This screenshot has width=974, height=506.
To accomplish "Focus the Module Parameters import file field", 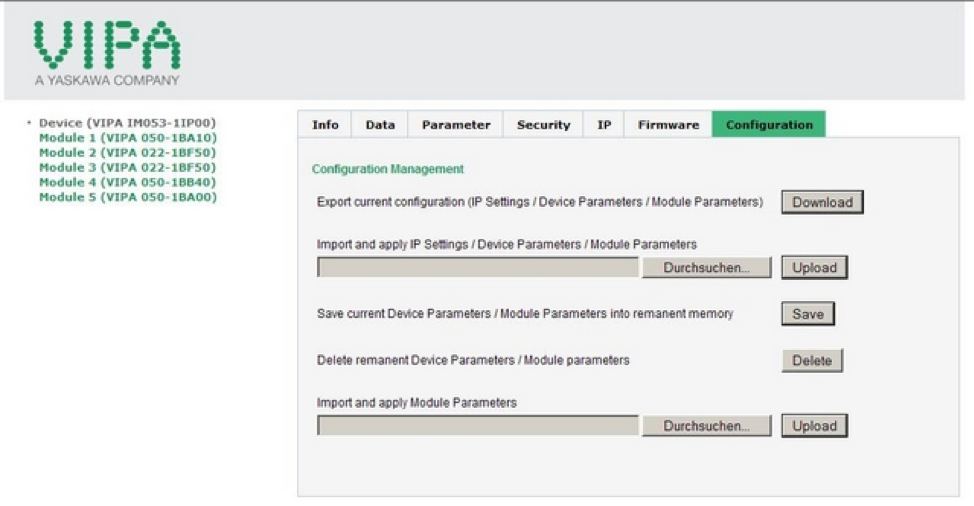I will click(x=478, y=426).
